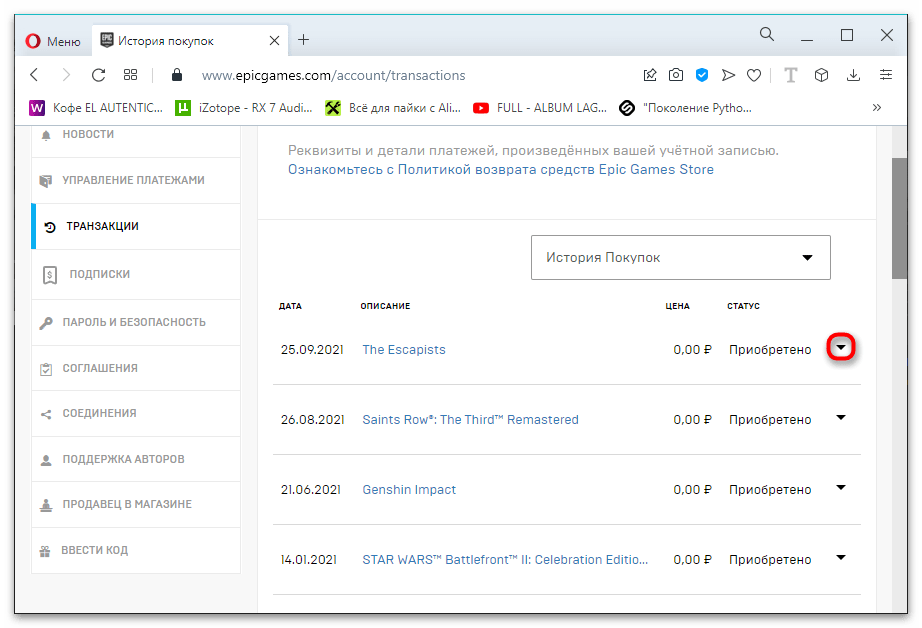Image resolution: width=922 pixels, height=628 pixels.
Task: Click the camera snapshot icon in address bar
Action: pyautogui.click(x=676, y=75)
